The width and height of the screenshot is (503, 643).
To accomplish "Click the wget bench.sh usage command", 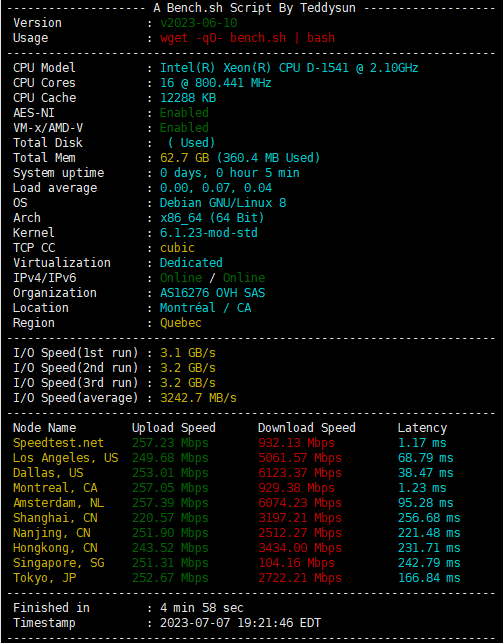I will tap(247, 38).
